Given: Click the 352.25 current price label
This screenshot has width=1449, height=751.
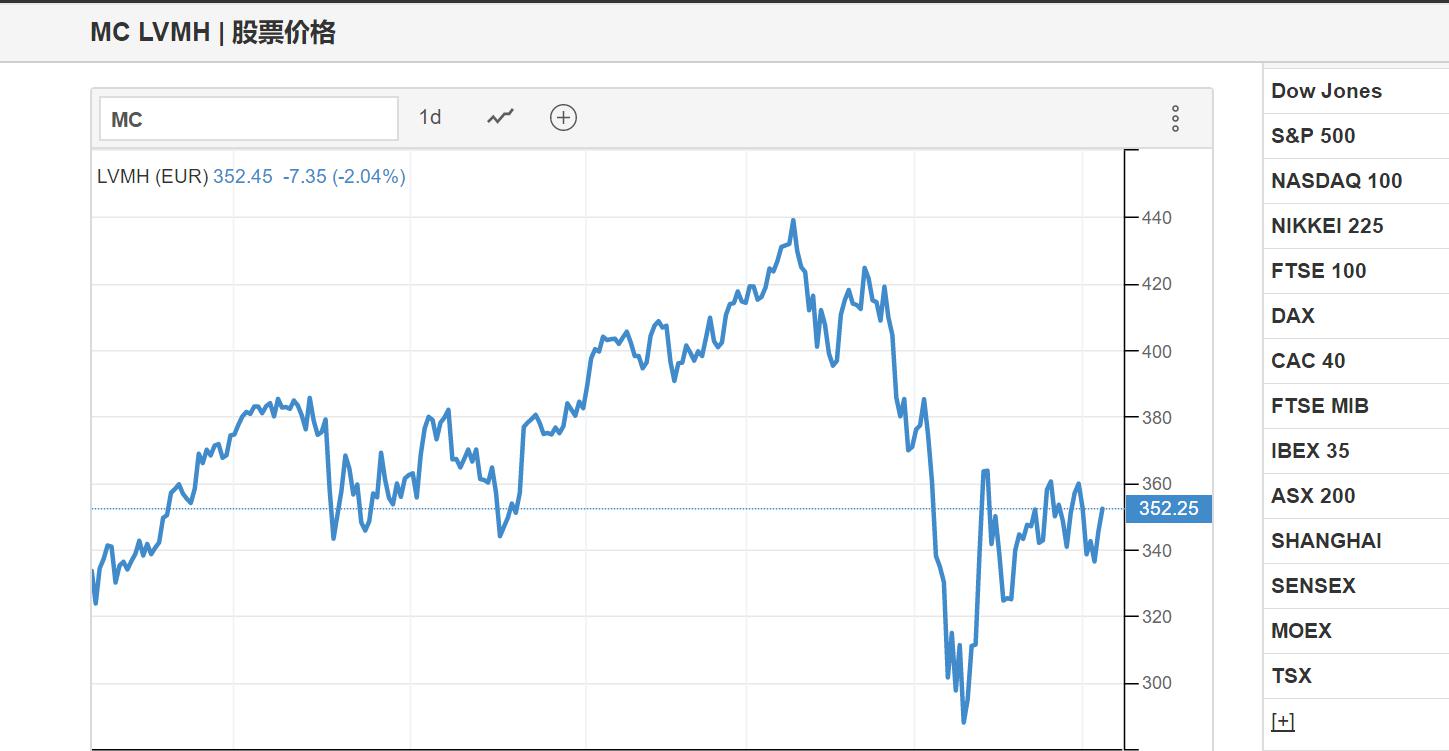Looking at the screenshot, I should 1168,509.
